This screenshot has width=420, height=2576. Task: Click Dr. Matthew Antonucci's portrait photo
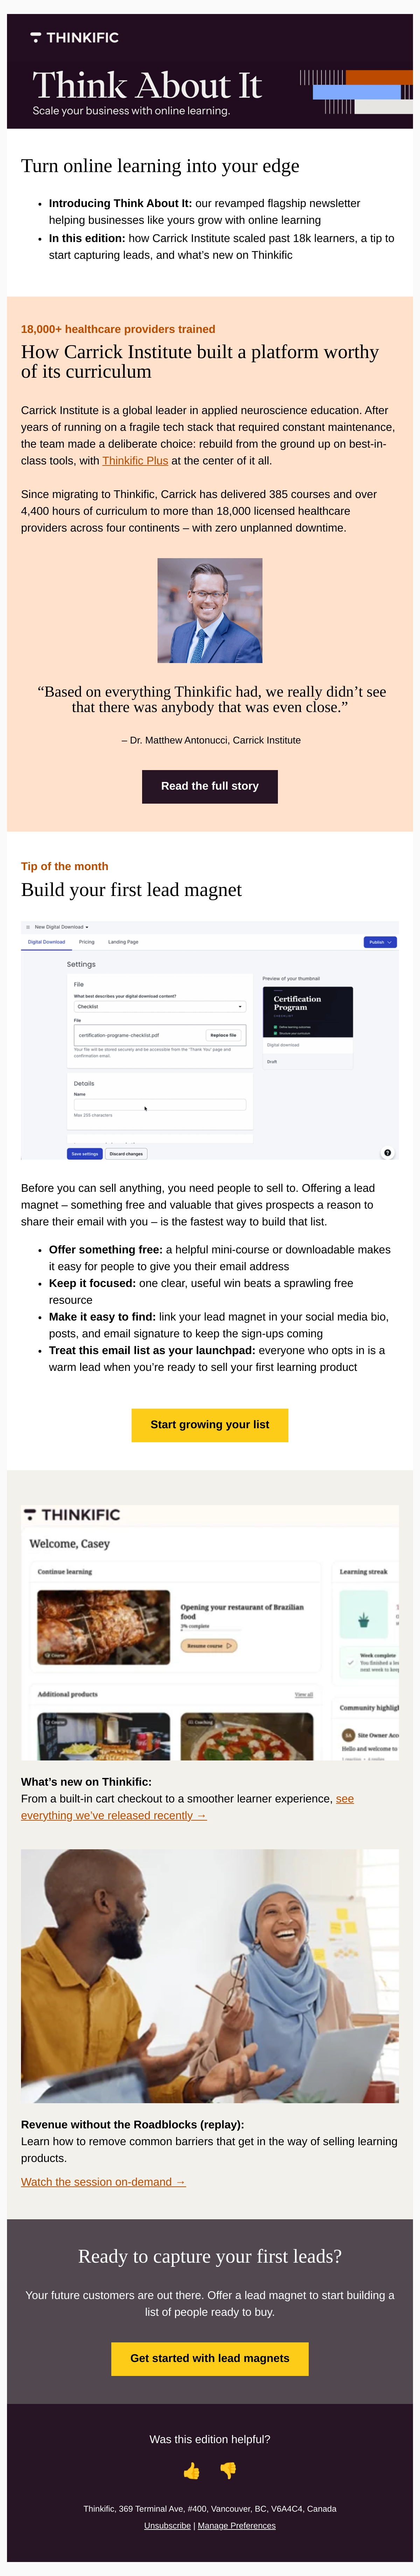click(210, 610)
